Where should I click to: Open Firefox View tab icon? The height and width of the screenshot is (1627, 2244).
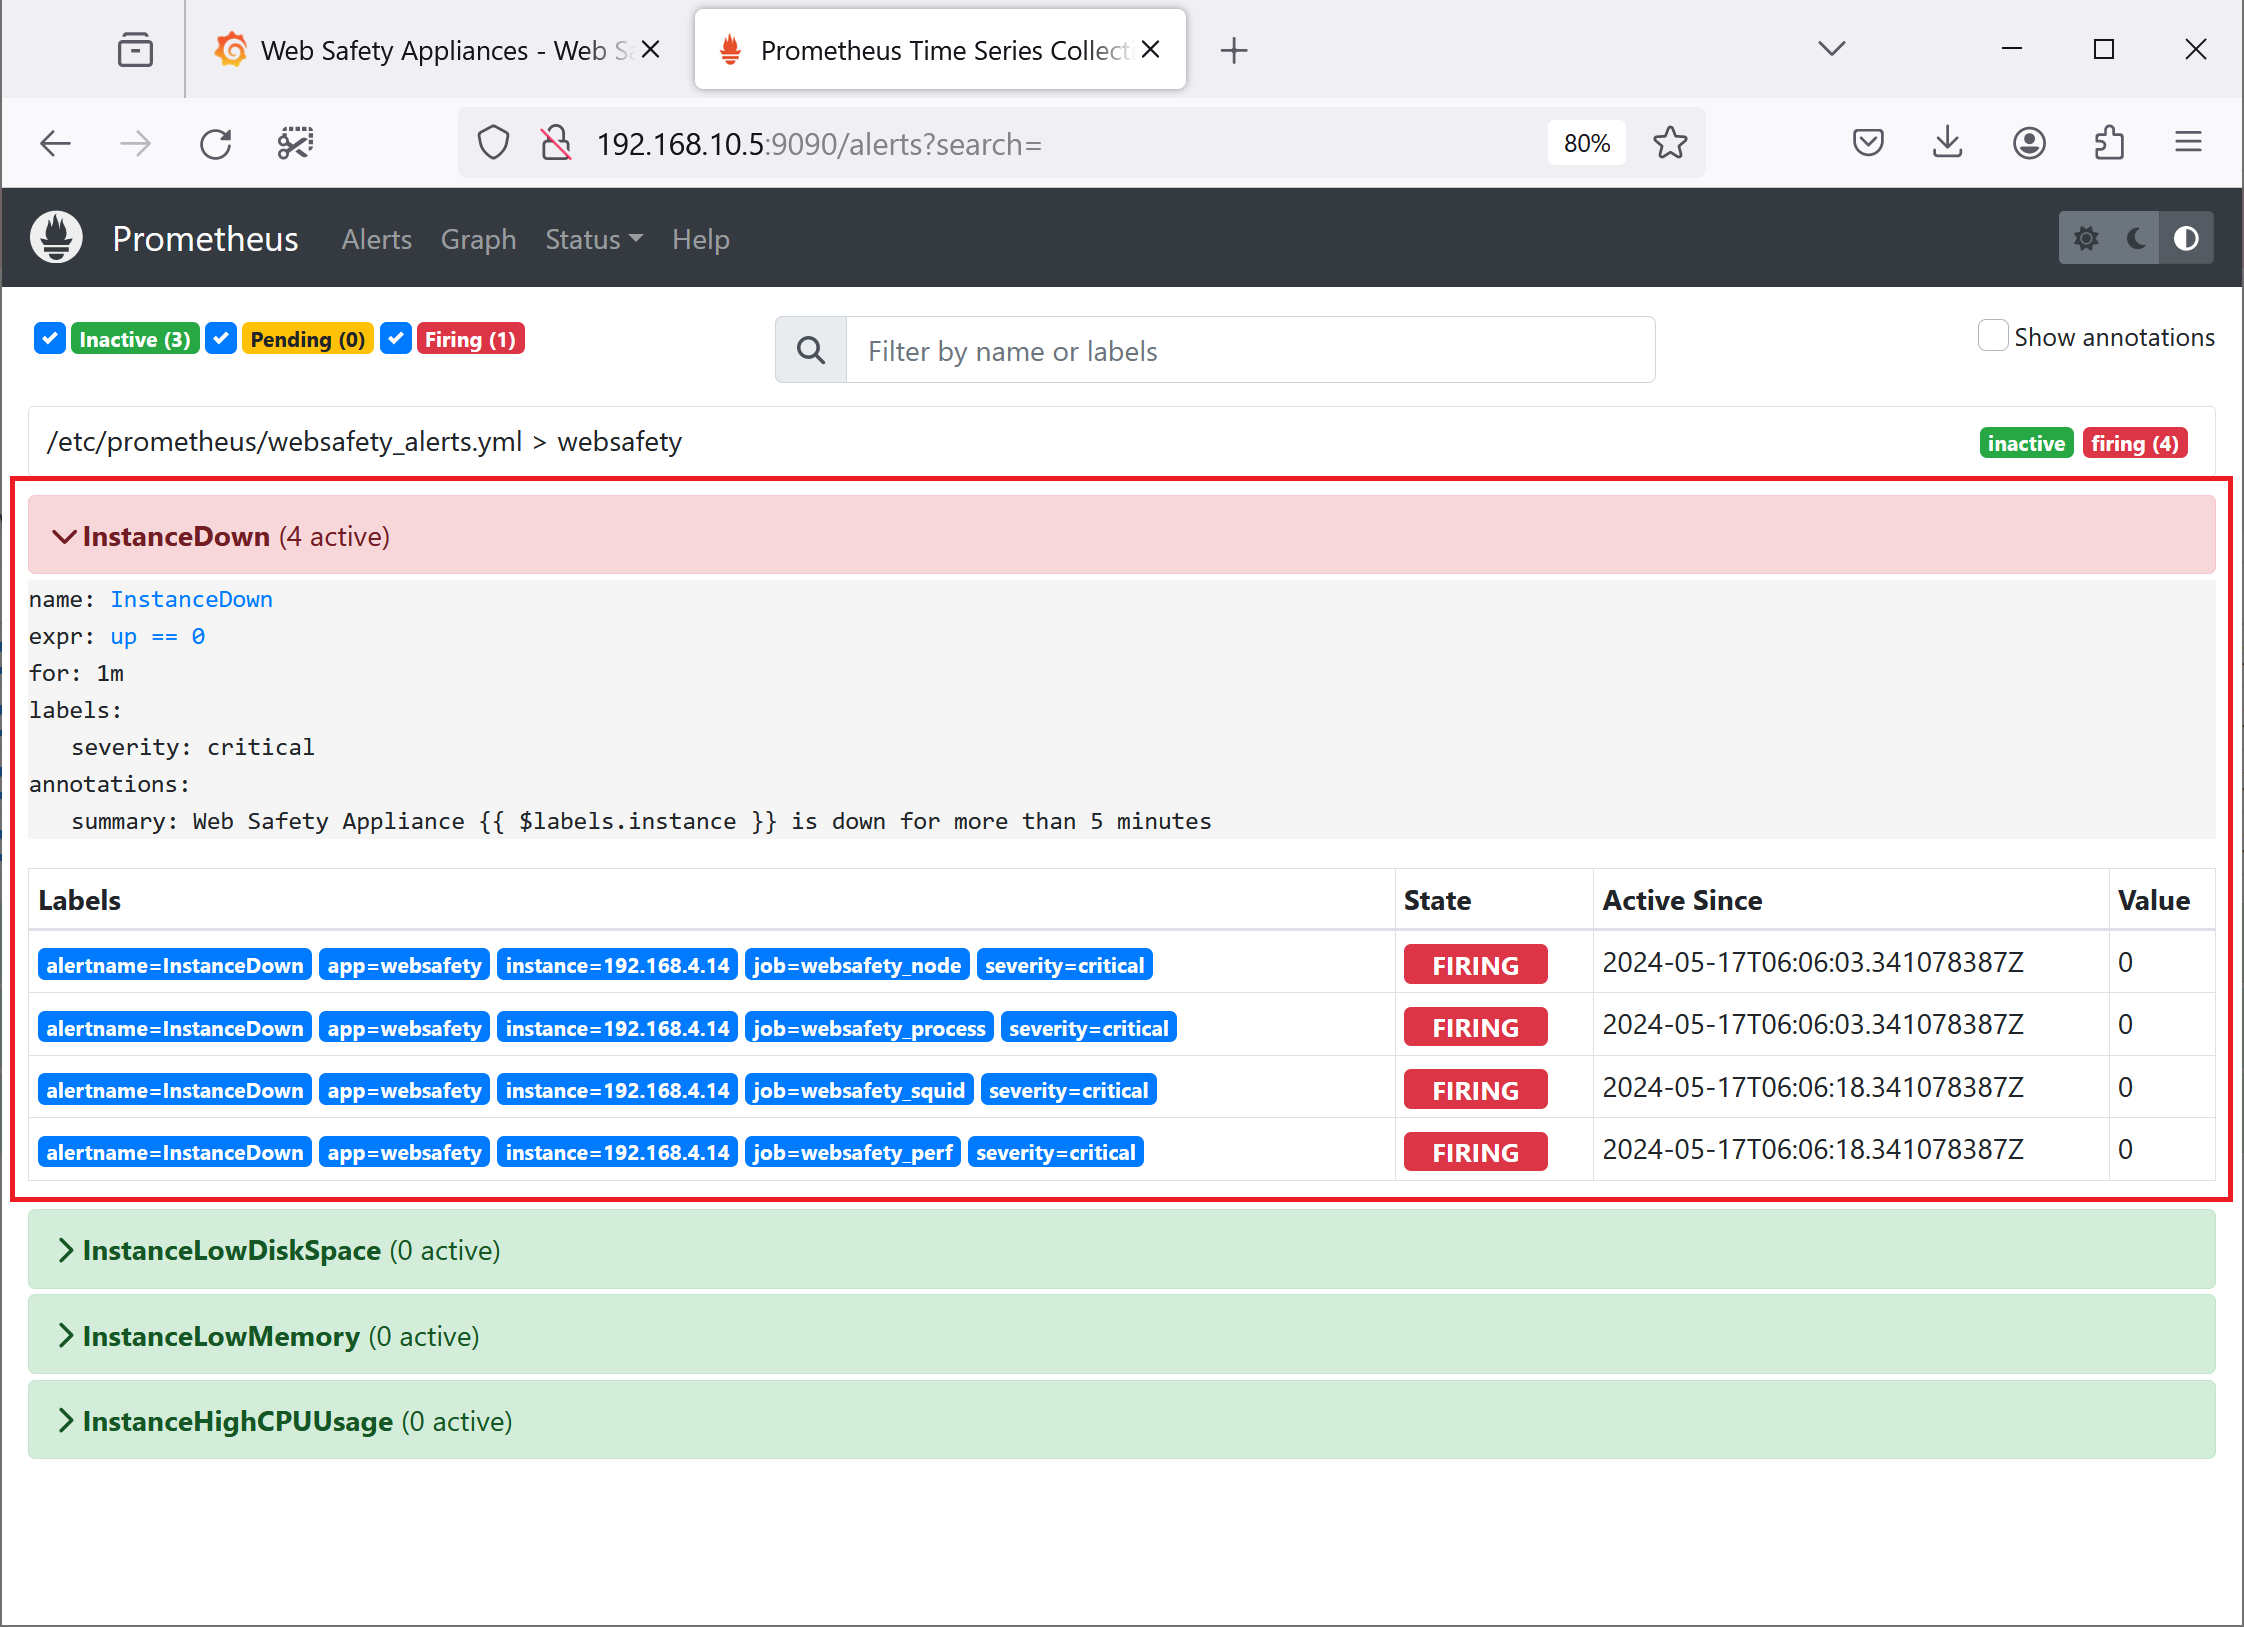coord(135,50)
